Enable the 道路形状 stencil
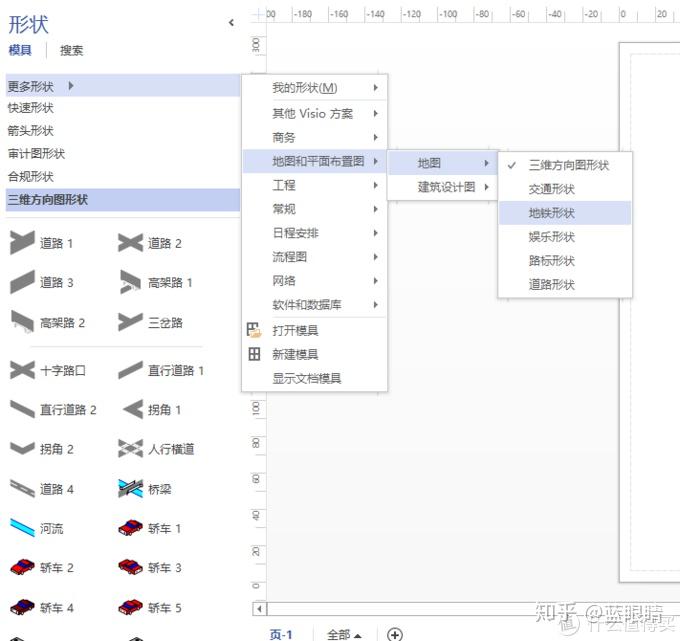 tap(565, 284)
